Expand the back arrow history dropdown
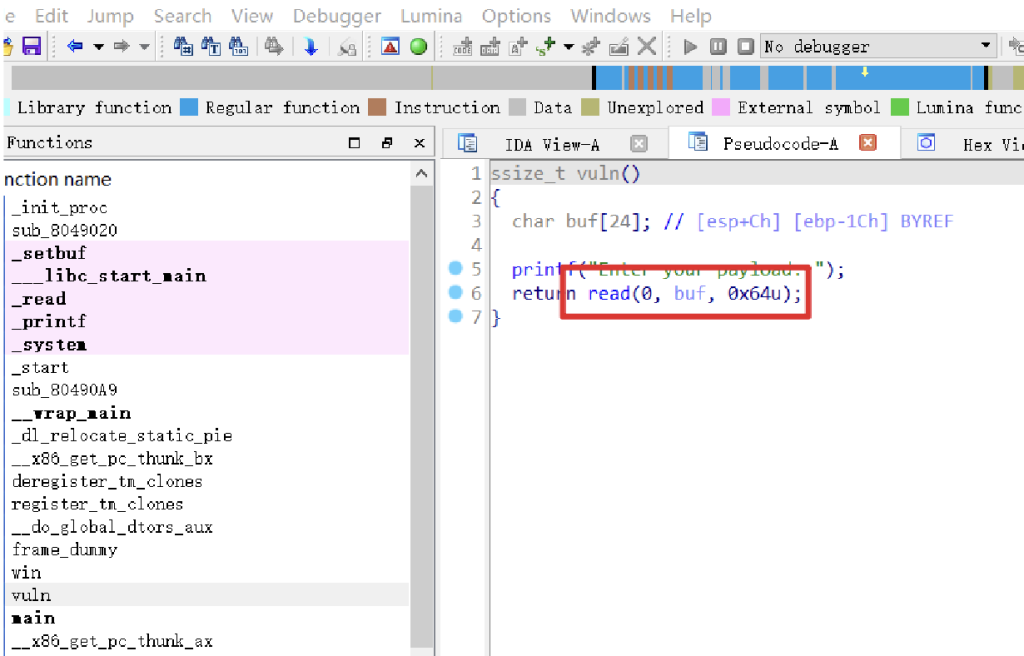This screenshot has height=656, width=1024. point(99,47)
